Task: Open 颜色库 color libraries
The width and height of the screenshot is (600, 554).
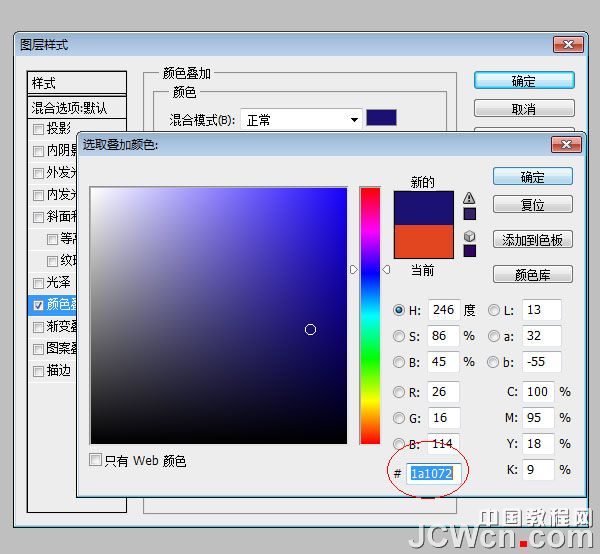Action: [532, 275]
